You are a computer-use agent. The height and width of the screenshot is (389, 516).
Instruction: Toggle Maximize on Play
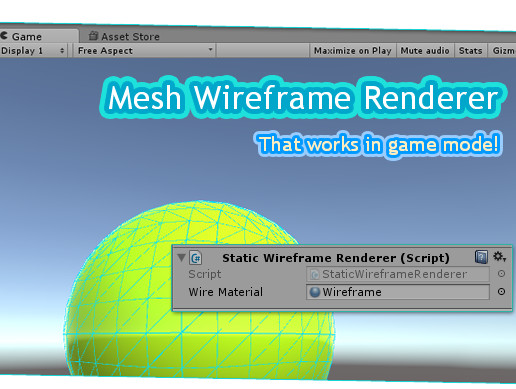coord(353,51)
